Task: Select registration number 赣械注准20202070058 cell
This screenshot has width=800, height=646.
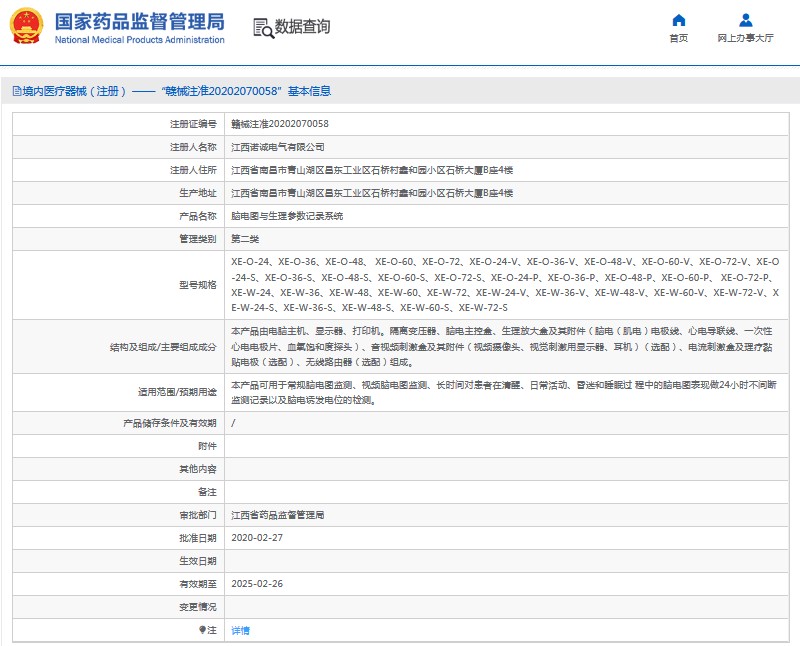Action: [279, 124]
